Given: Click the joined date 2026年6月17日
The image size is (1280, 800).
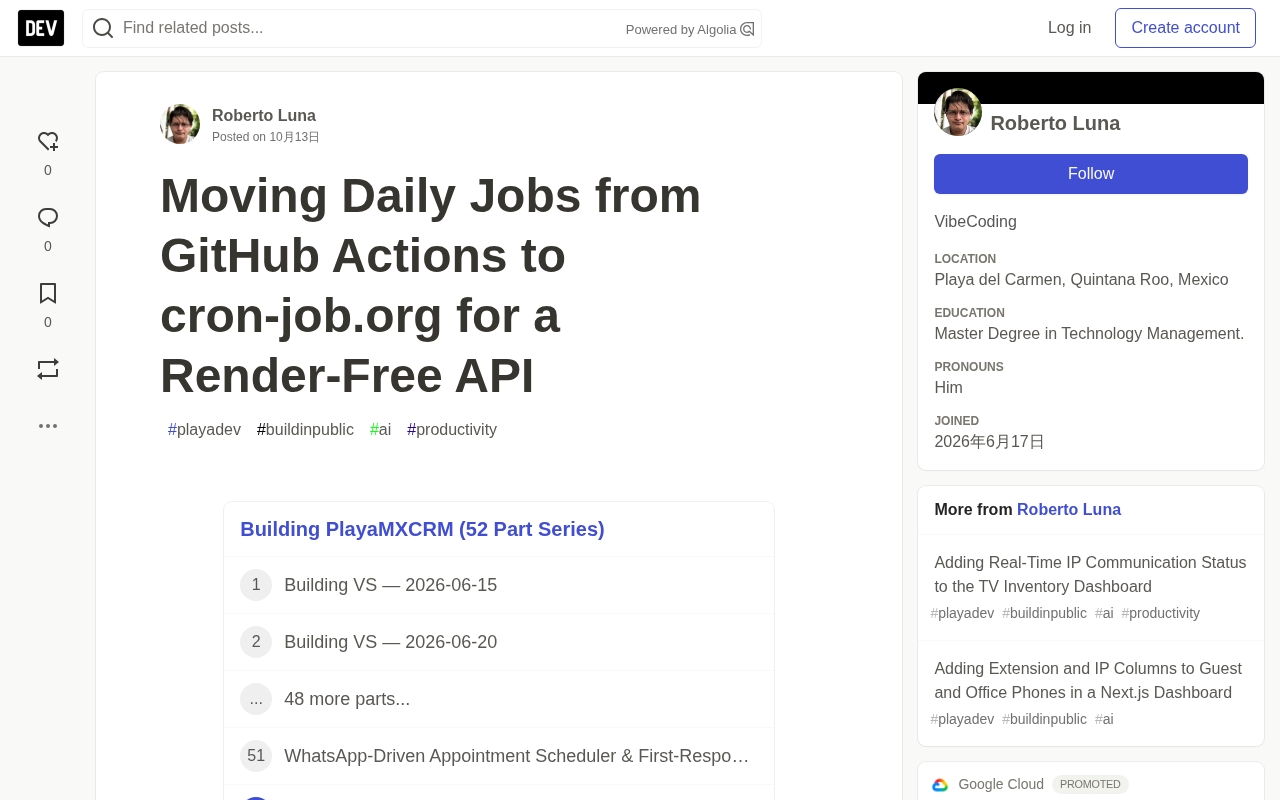Looking at the screenshot, I should (989, 442).
